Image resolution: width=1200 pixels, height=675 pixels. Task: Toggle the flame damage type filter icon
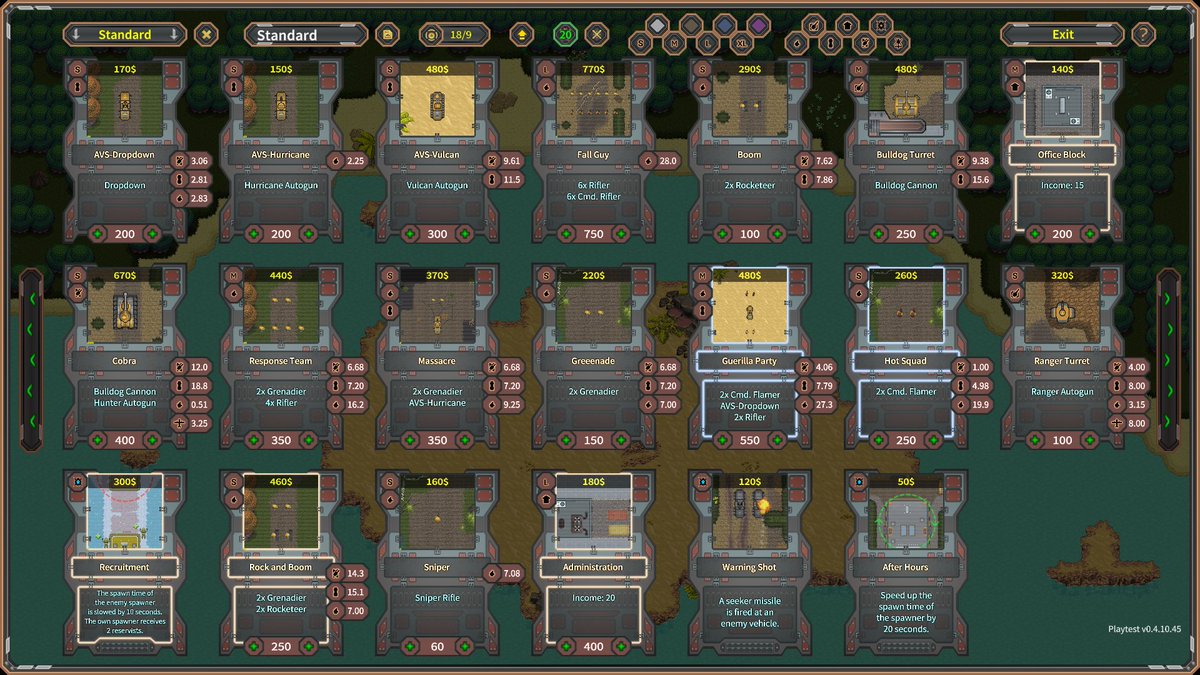797,43
